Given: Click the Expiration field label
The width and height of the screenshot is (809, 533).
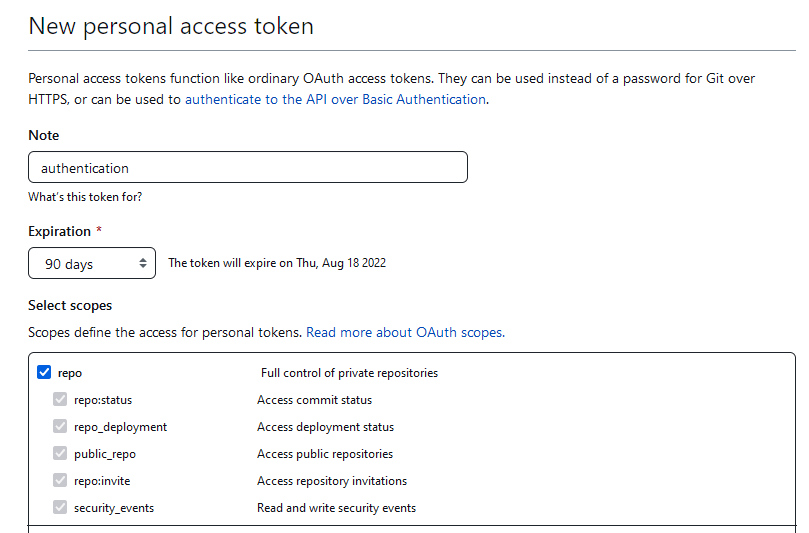Looking at the screenshot, I should (59, 231).
